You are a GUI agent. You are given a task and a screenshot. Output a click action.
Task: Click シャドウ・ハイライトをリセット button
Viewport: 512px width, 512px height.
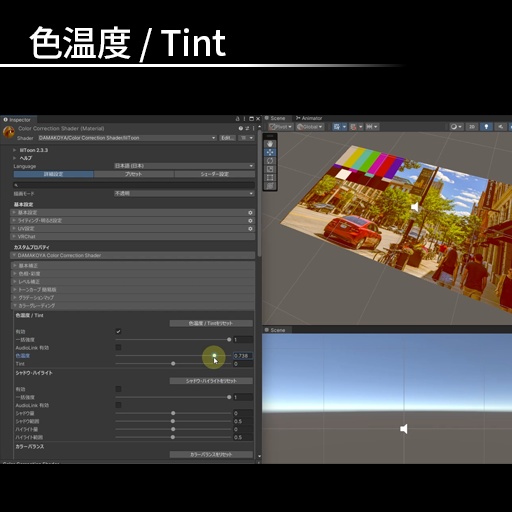[211, 381]
